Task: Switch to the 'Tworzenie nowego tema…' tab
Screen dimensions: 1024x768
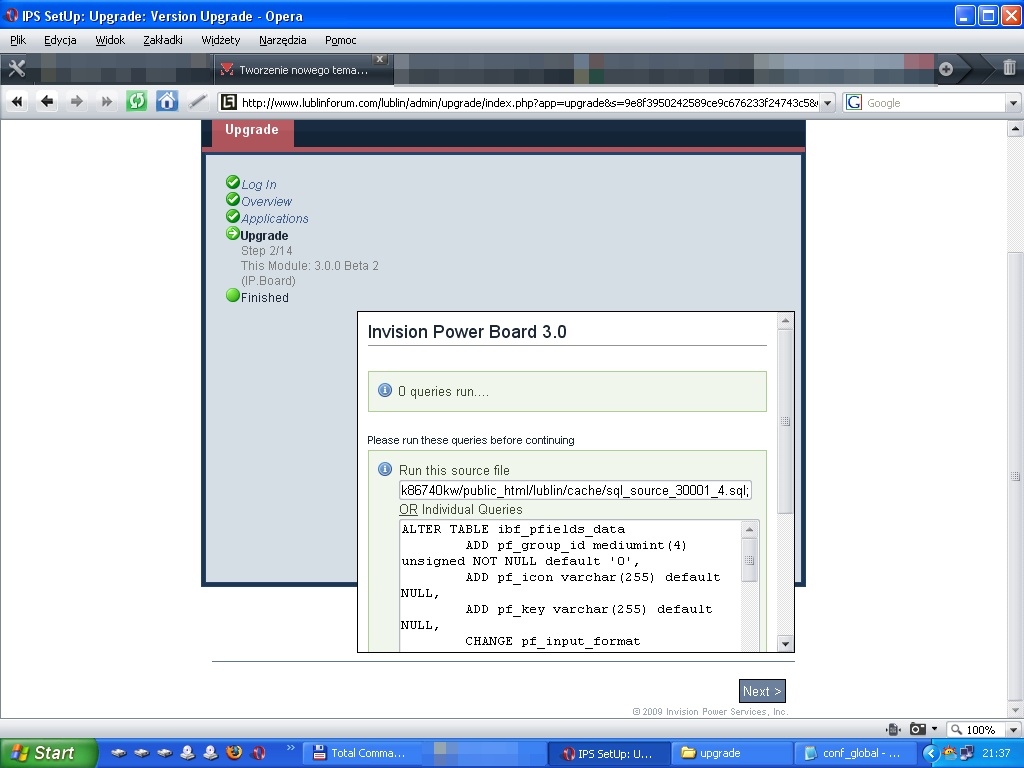Action: (x=303, y=70)
